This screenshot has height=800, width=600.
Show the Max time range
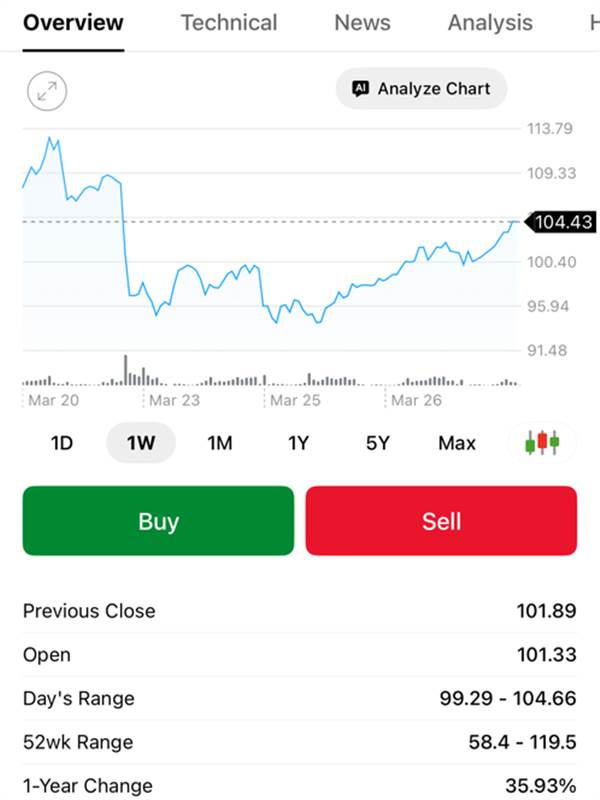[x=457, y=443]
